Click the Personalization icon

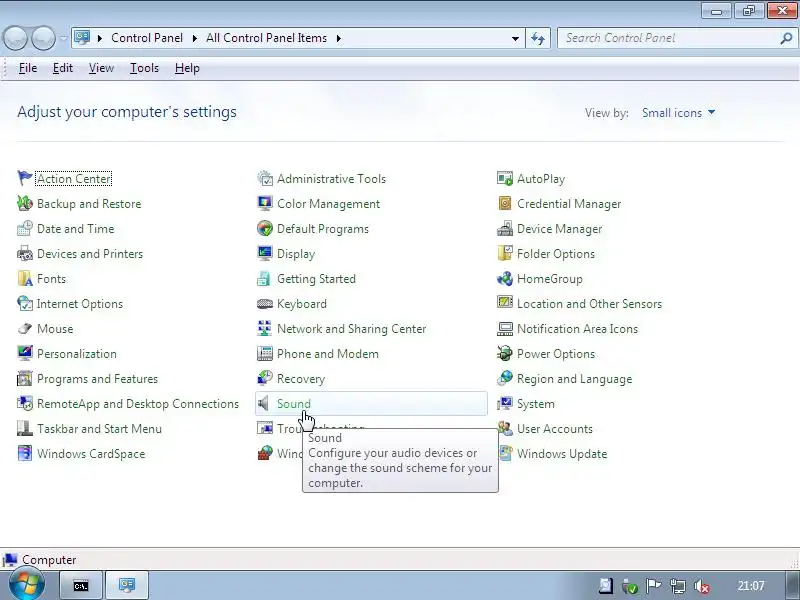pyautogui.click(x=24, y=353)
